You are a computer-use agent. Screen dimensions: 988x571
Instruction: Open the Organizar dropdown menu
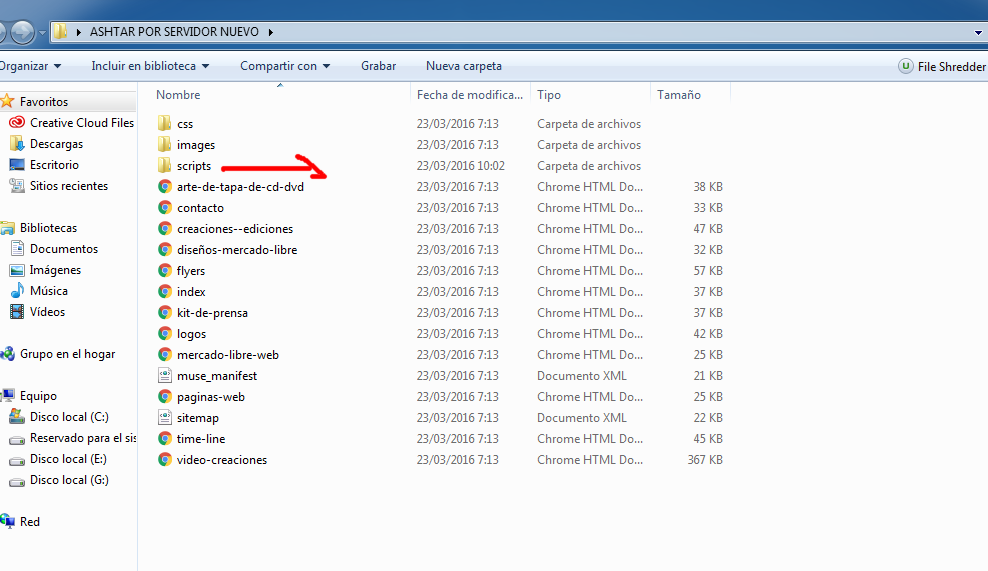click(29, 66)
